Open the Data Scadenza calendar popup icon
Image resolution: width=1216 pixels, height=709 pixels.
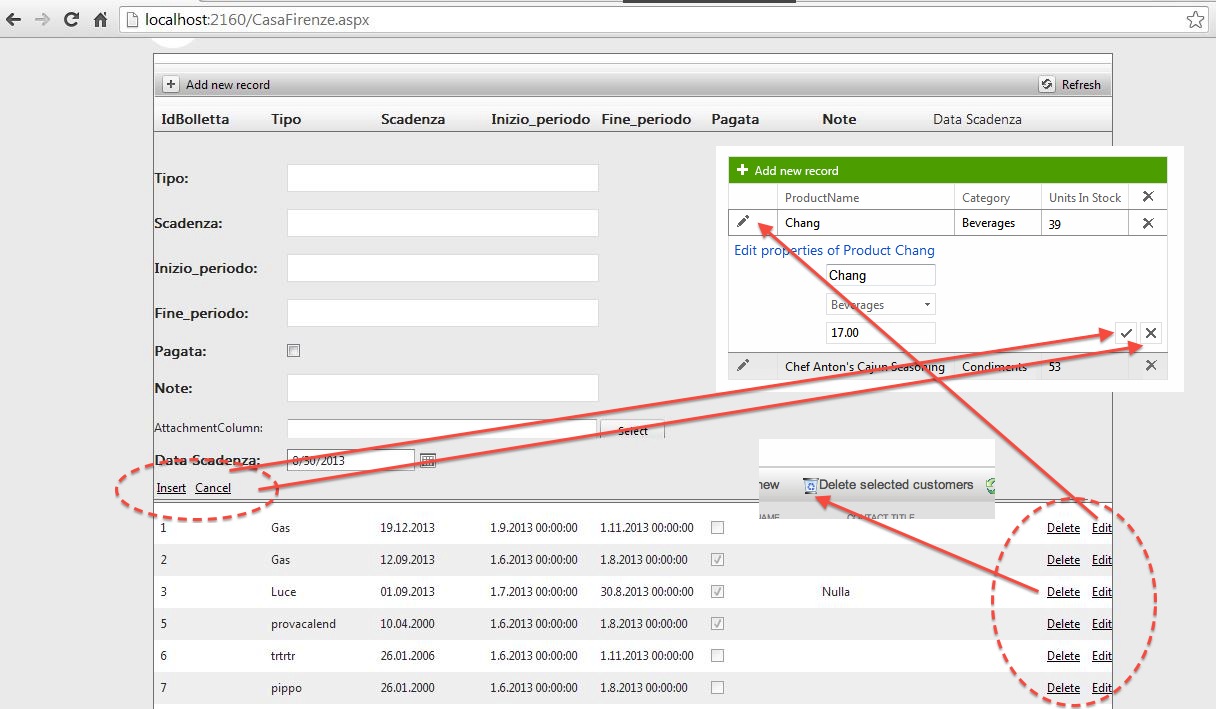point(428,460)
